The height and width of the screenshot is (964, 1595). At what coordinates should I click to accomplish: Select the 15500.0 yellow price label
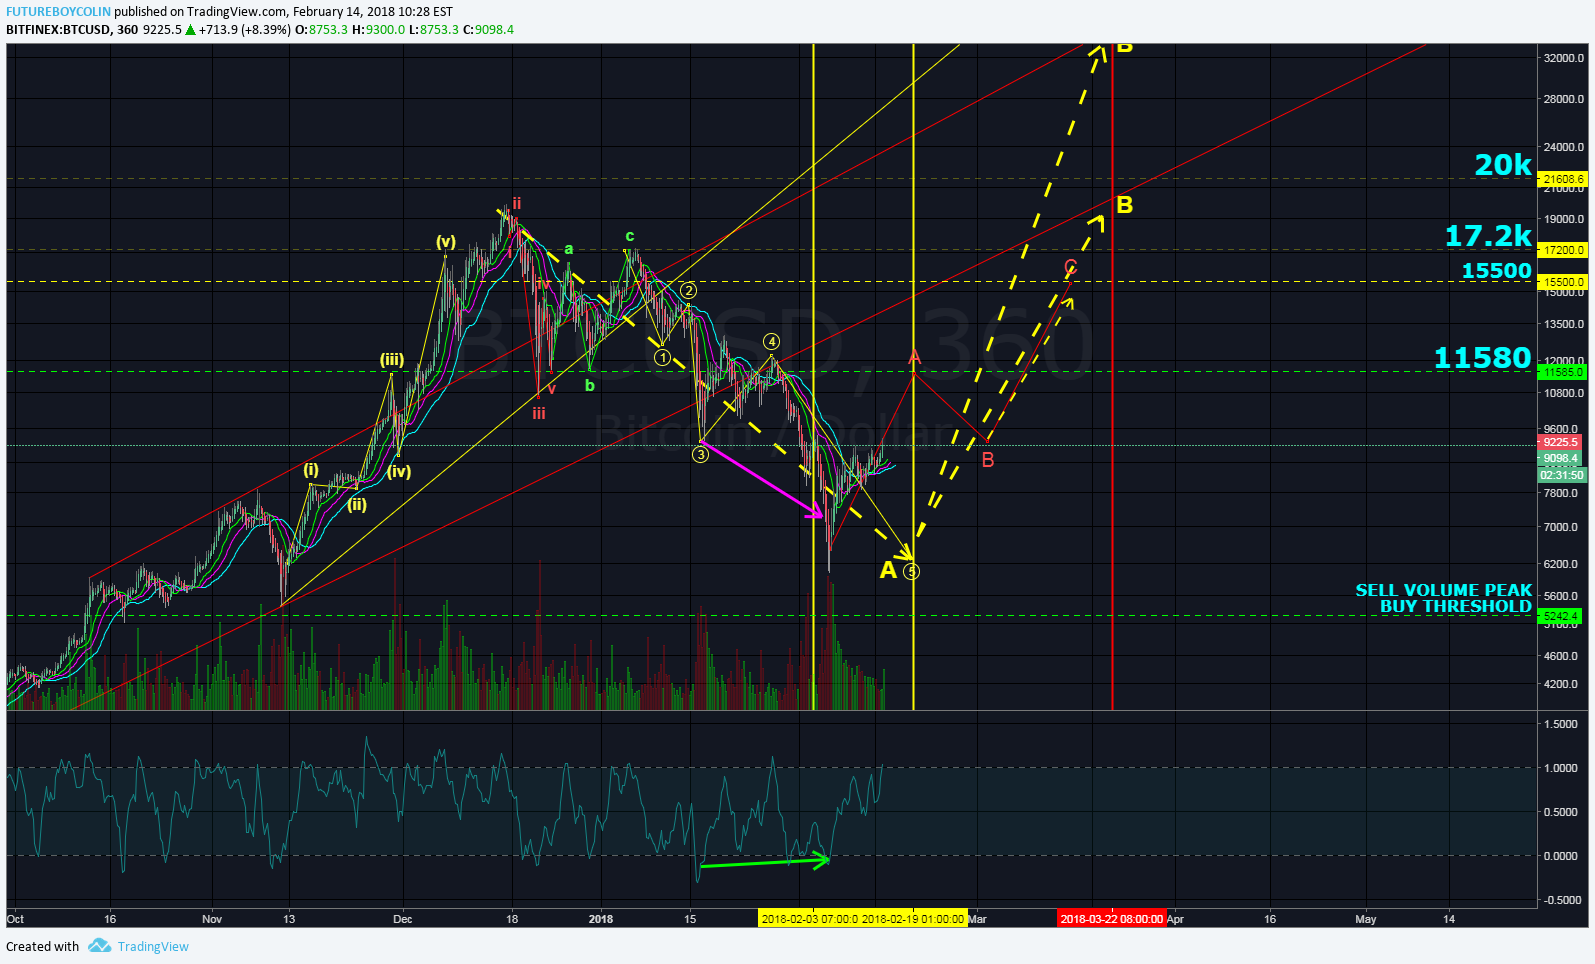(x=1563, y=282)
